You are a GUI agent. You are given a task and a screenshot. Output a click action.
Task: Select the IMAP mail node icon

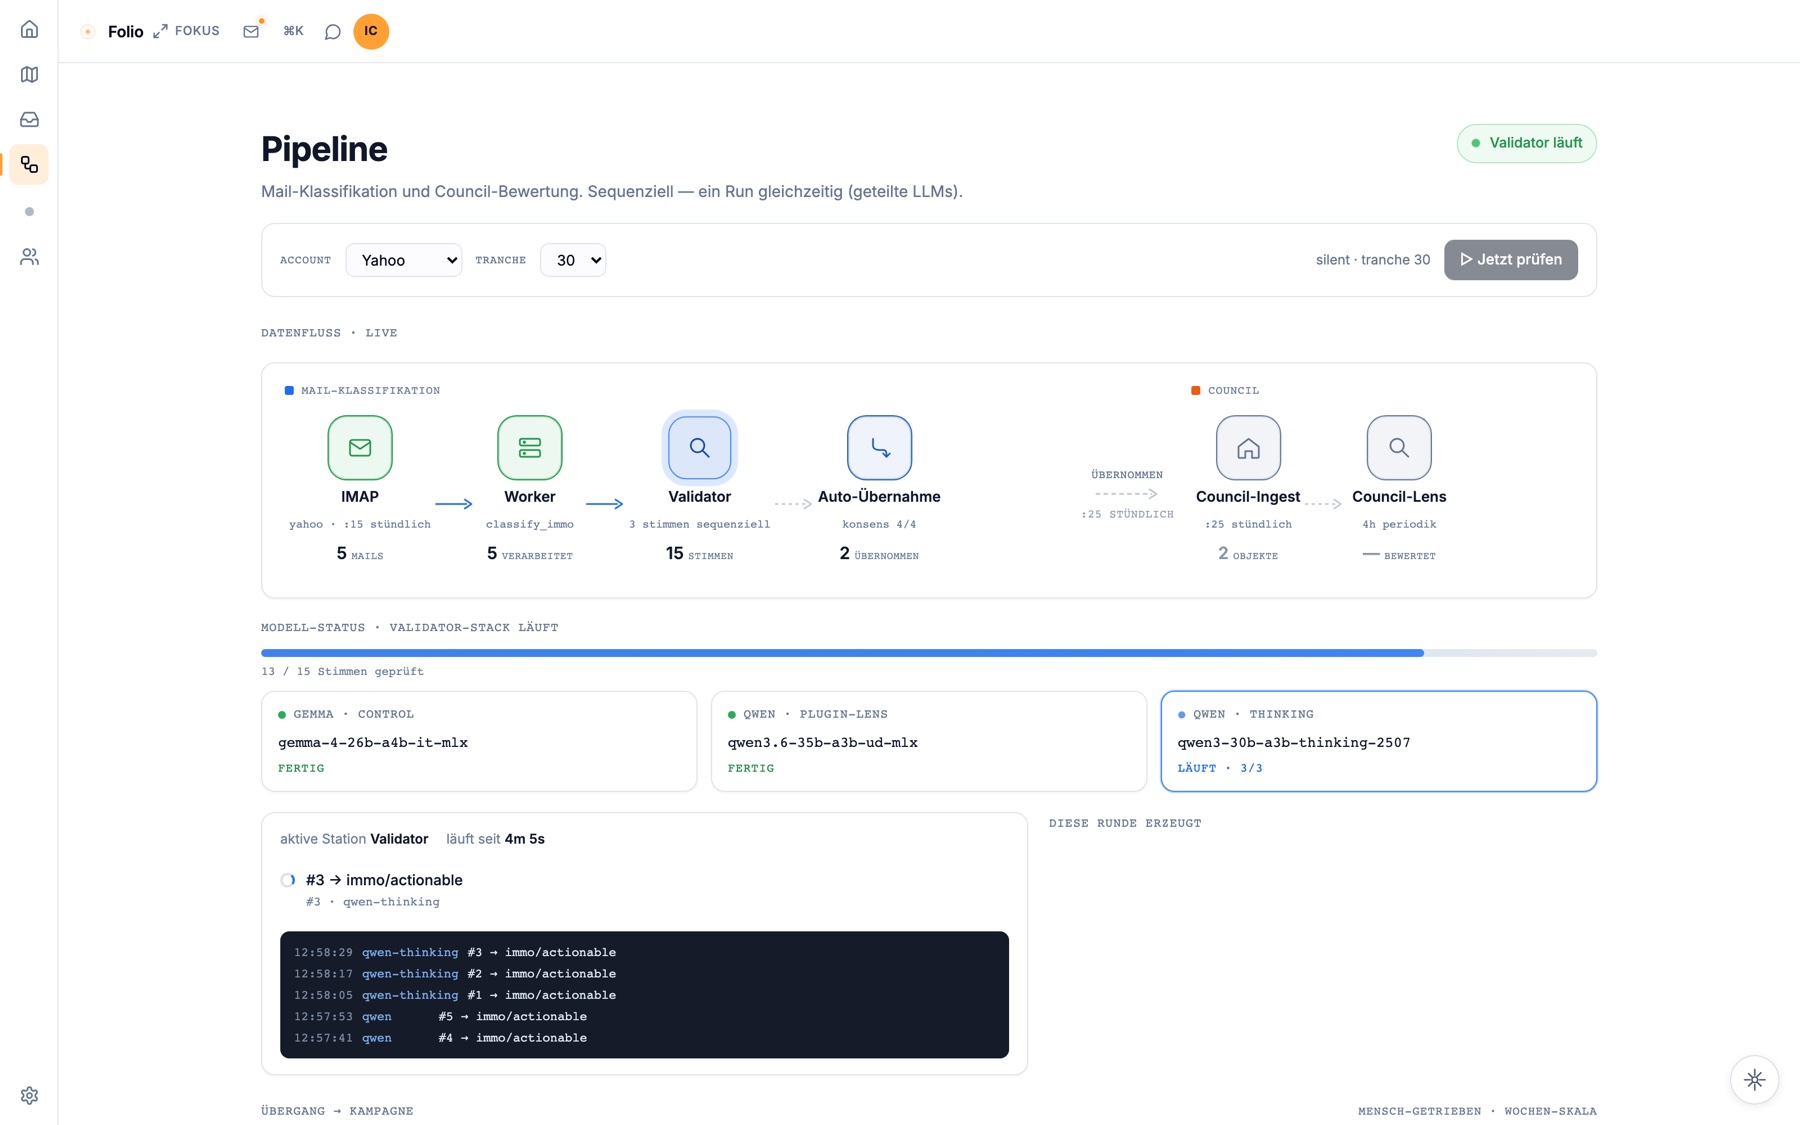[x=360, y=448]
